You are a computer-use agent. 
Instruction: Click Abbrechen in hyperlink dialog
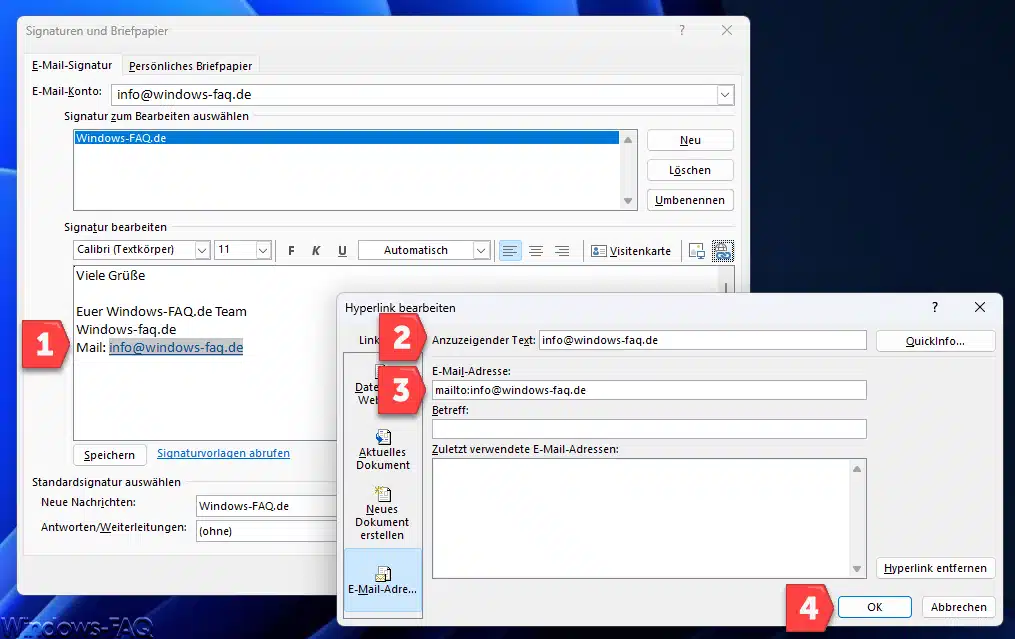click(959, 607)
